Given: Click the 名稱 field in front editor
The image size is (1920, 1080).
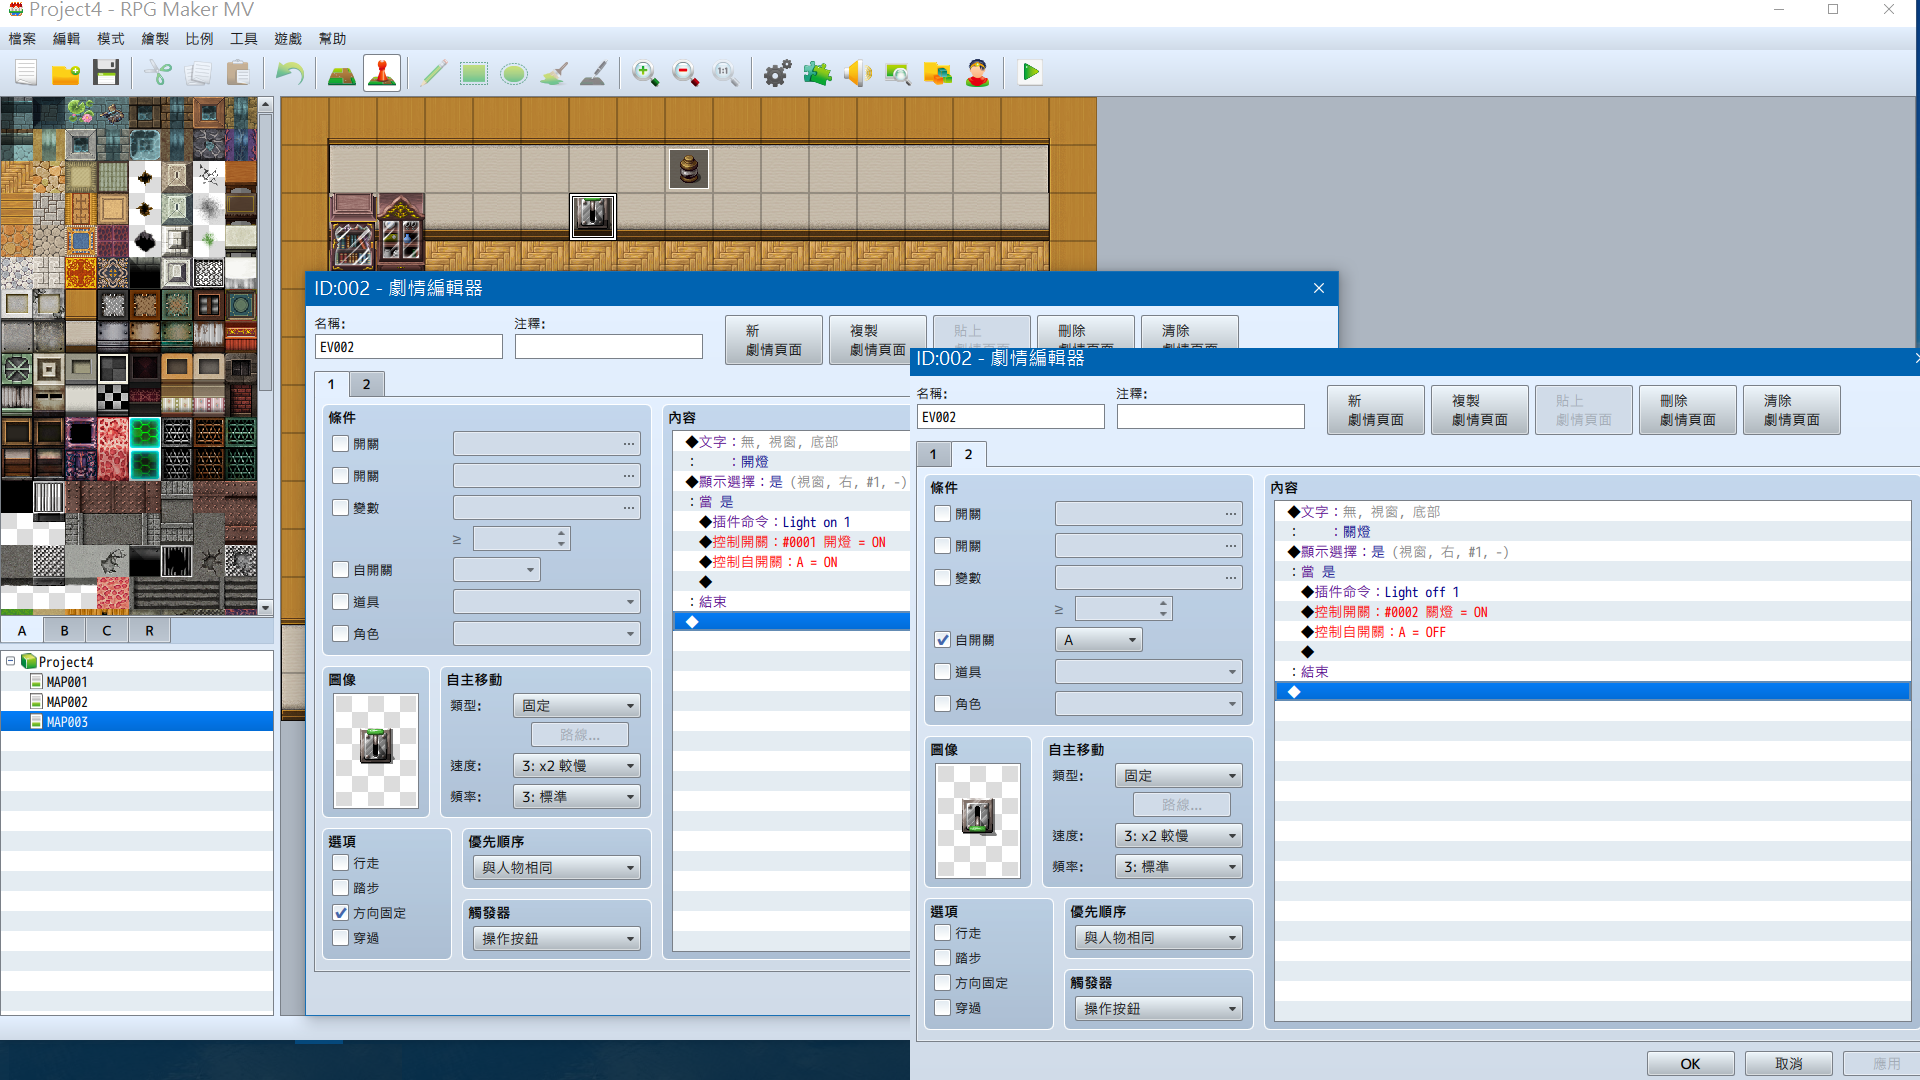Looking at the screenshot, I should click(x=1011, y=417).
